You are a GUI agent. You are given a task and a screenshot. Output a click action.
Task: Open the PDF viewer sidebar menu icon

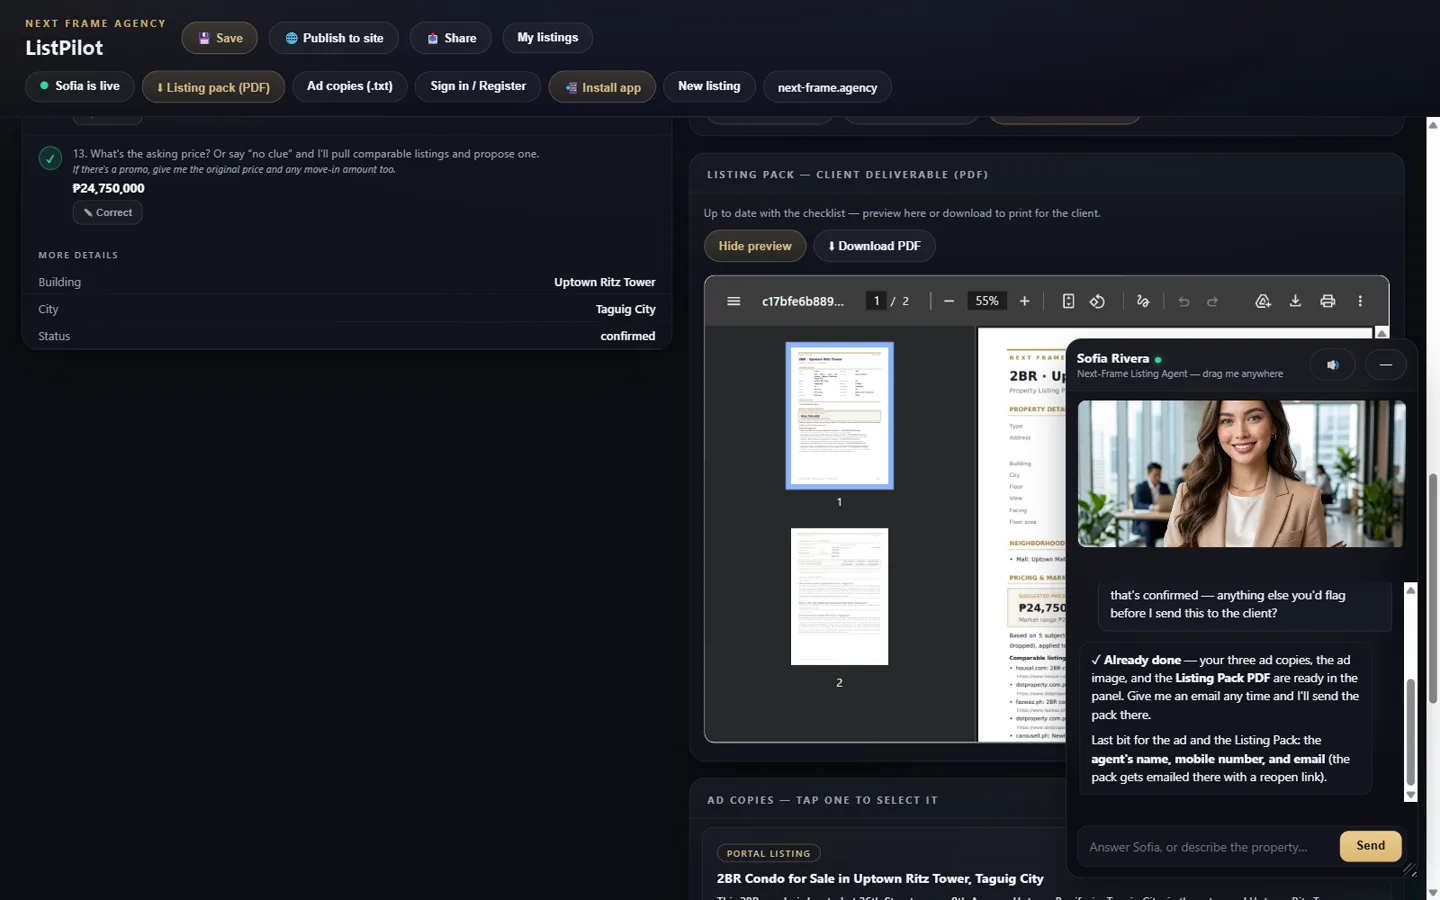(733, 301)
